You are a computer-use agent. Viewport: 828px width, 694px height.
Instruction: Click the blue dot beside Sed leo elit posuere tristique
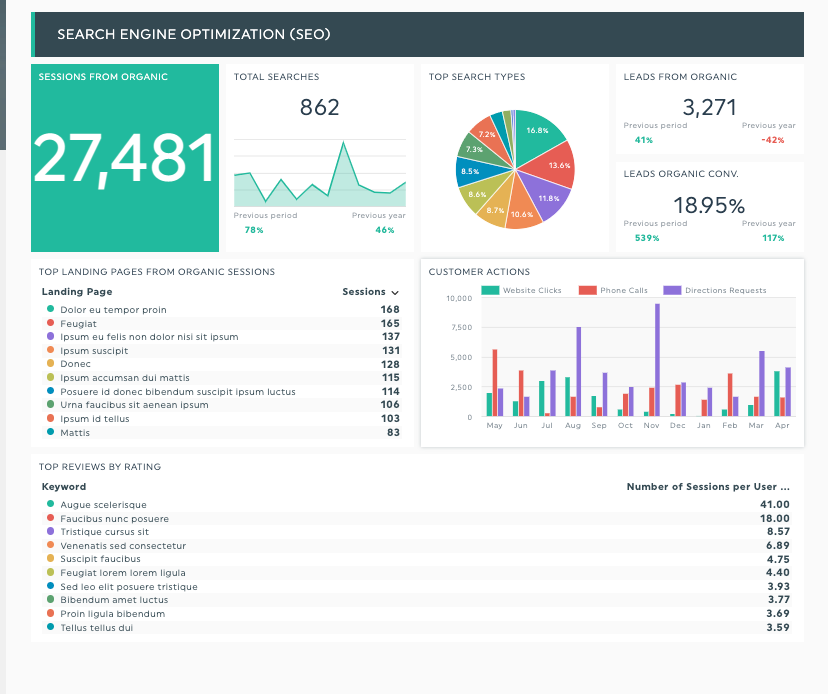pos(50,587)
